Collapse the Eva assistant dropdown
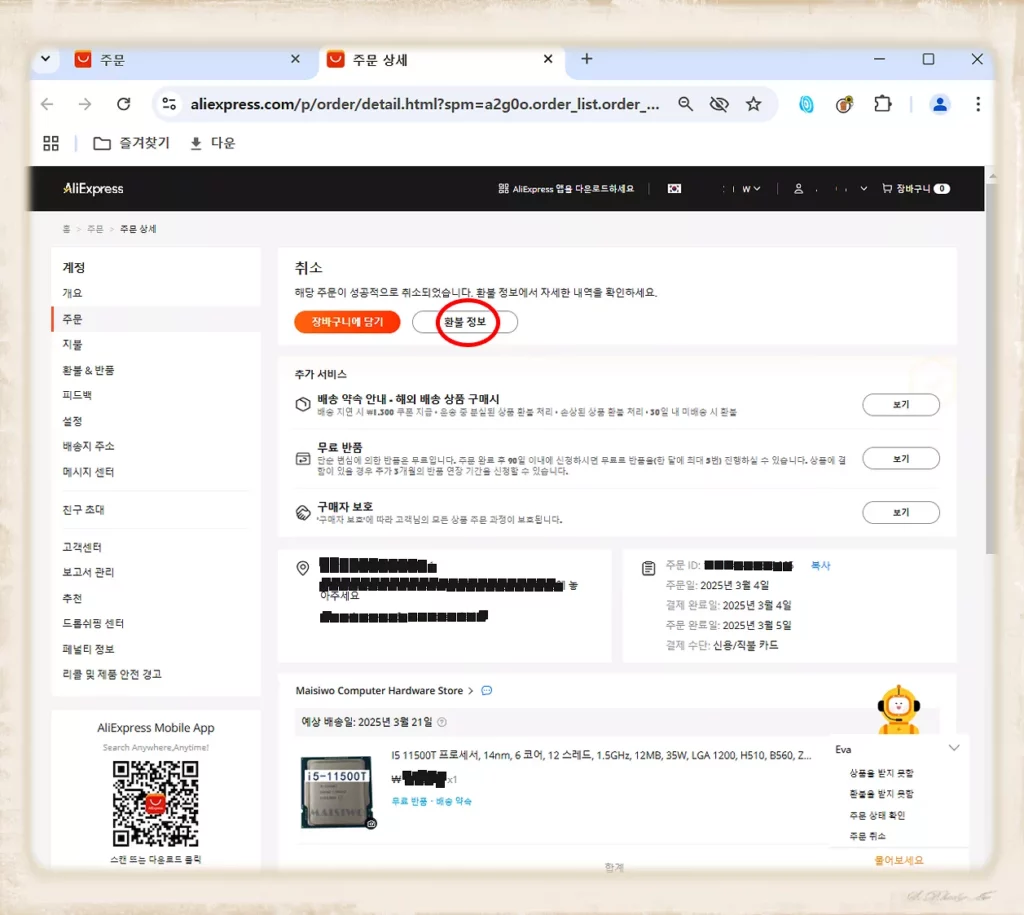1024x915 pixels. 954,747
